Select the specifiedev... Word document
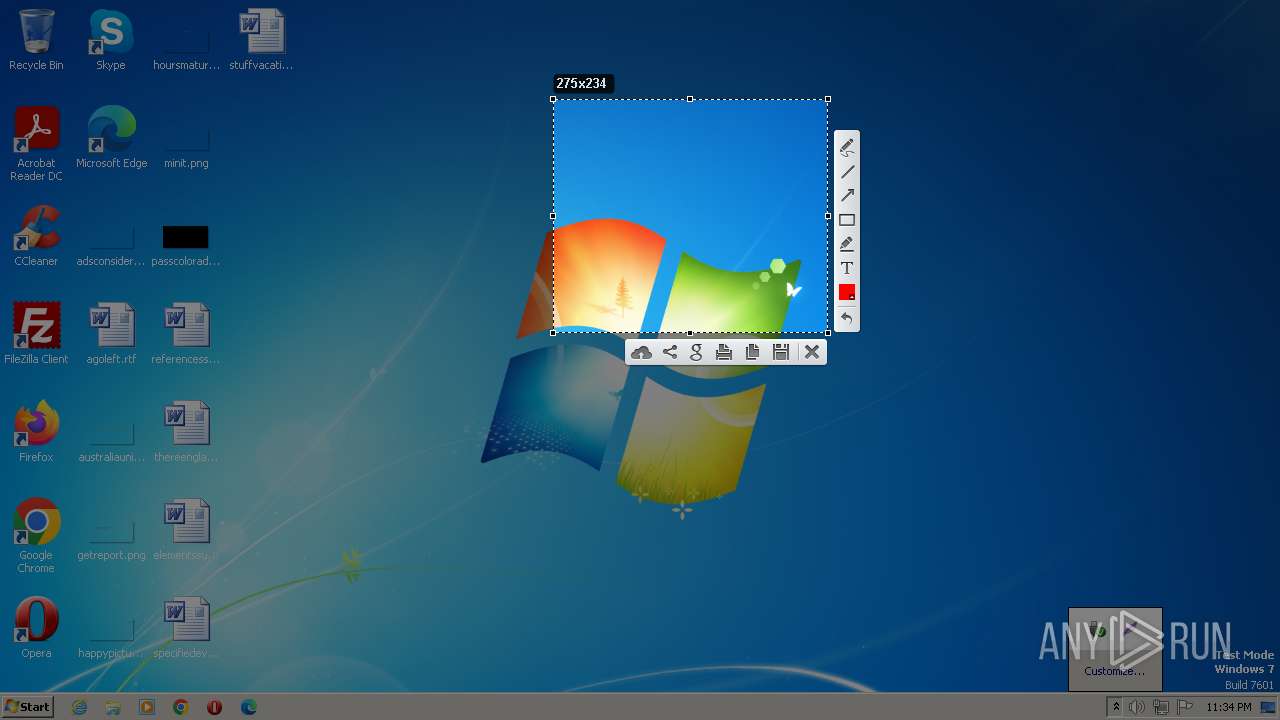The height and width of the screenshot is (720, 1280). click(186, 628)
